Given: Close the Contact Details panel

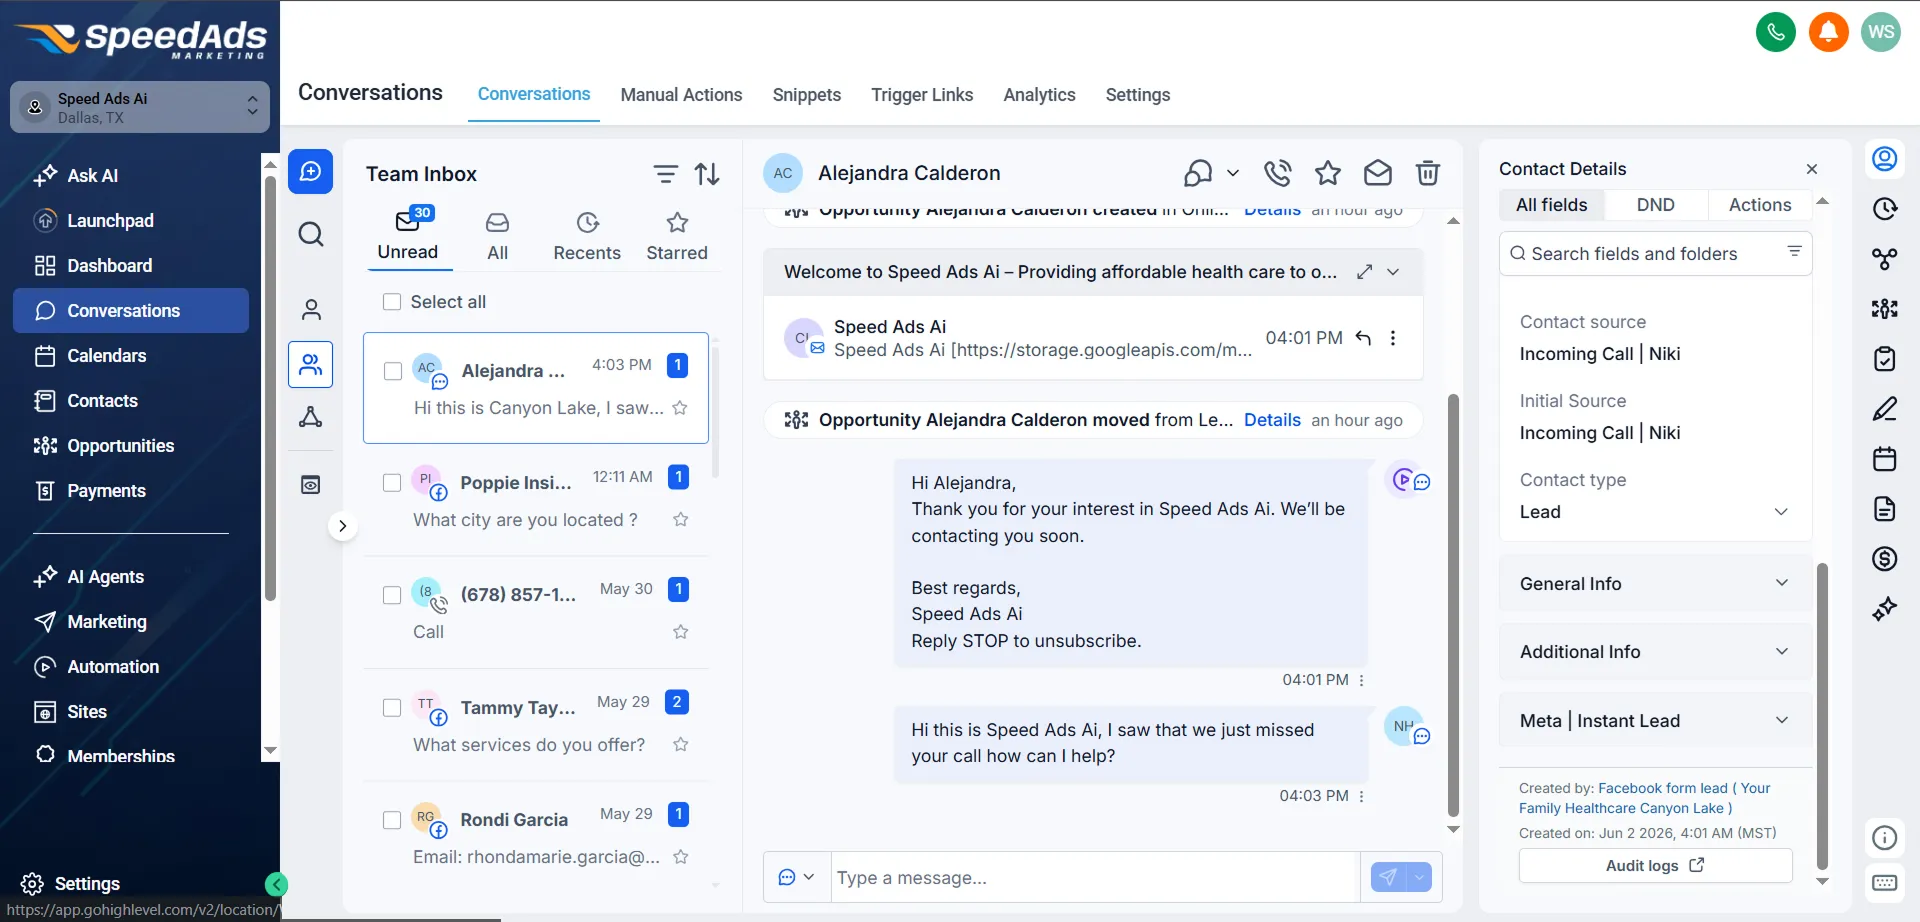Looking at the screenshot, I should coord(1812,169).
